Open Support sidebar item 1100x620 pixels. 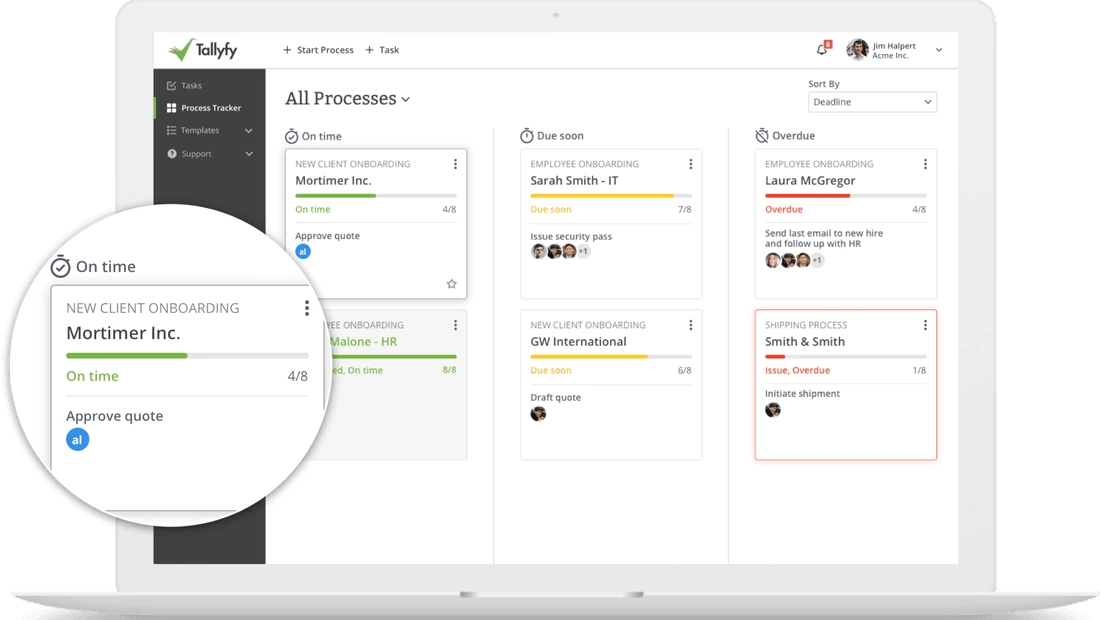click(x=196, y=154)
